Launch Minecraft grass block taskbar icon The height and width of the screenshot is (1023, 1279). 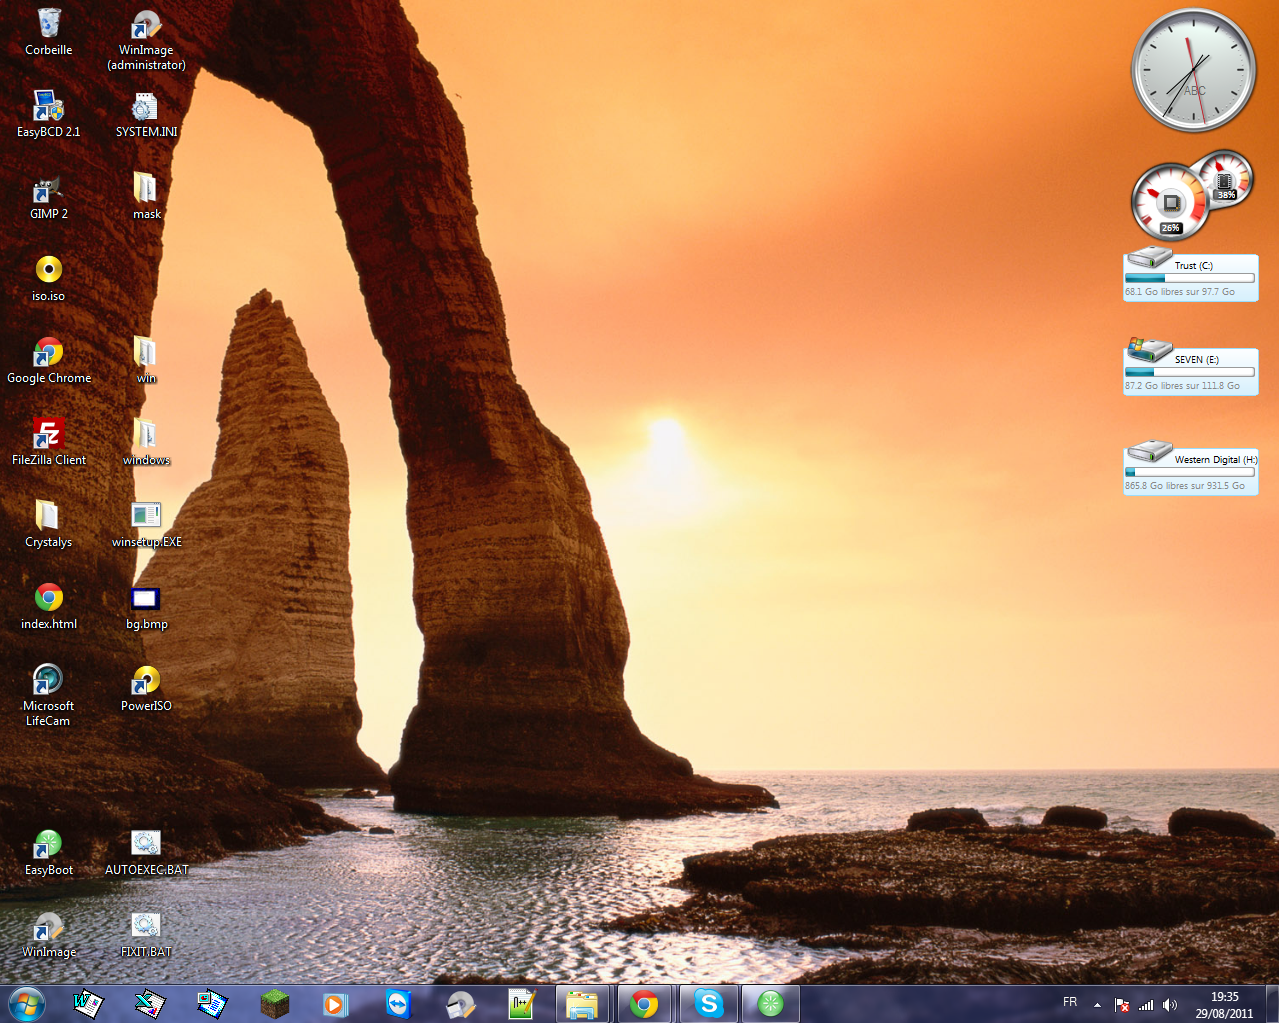(274, 1003)
